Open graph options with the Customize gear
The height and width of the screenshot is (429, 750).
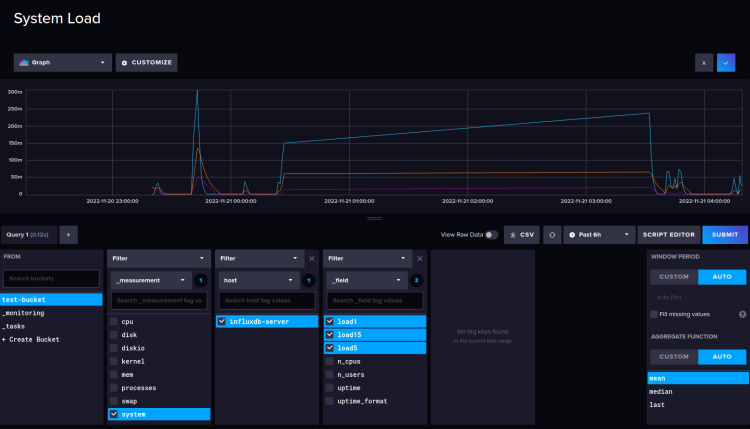click(x=146, y=62)
